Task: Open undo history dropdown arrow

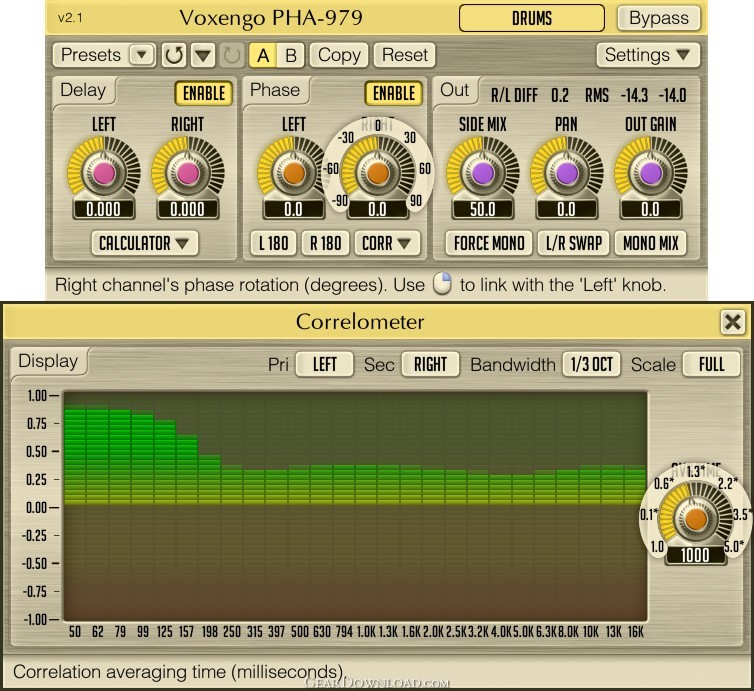Action: 203,55
